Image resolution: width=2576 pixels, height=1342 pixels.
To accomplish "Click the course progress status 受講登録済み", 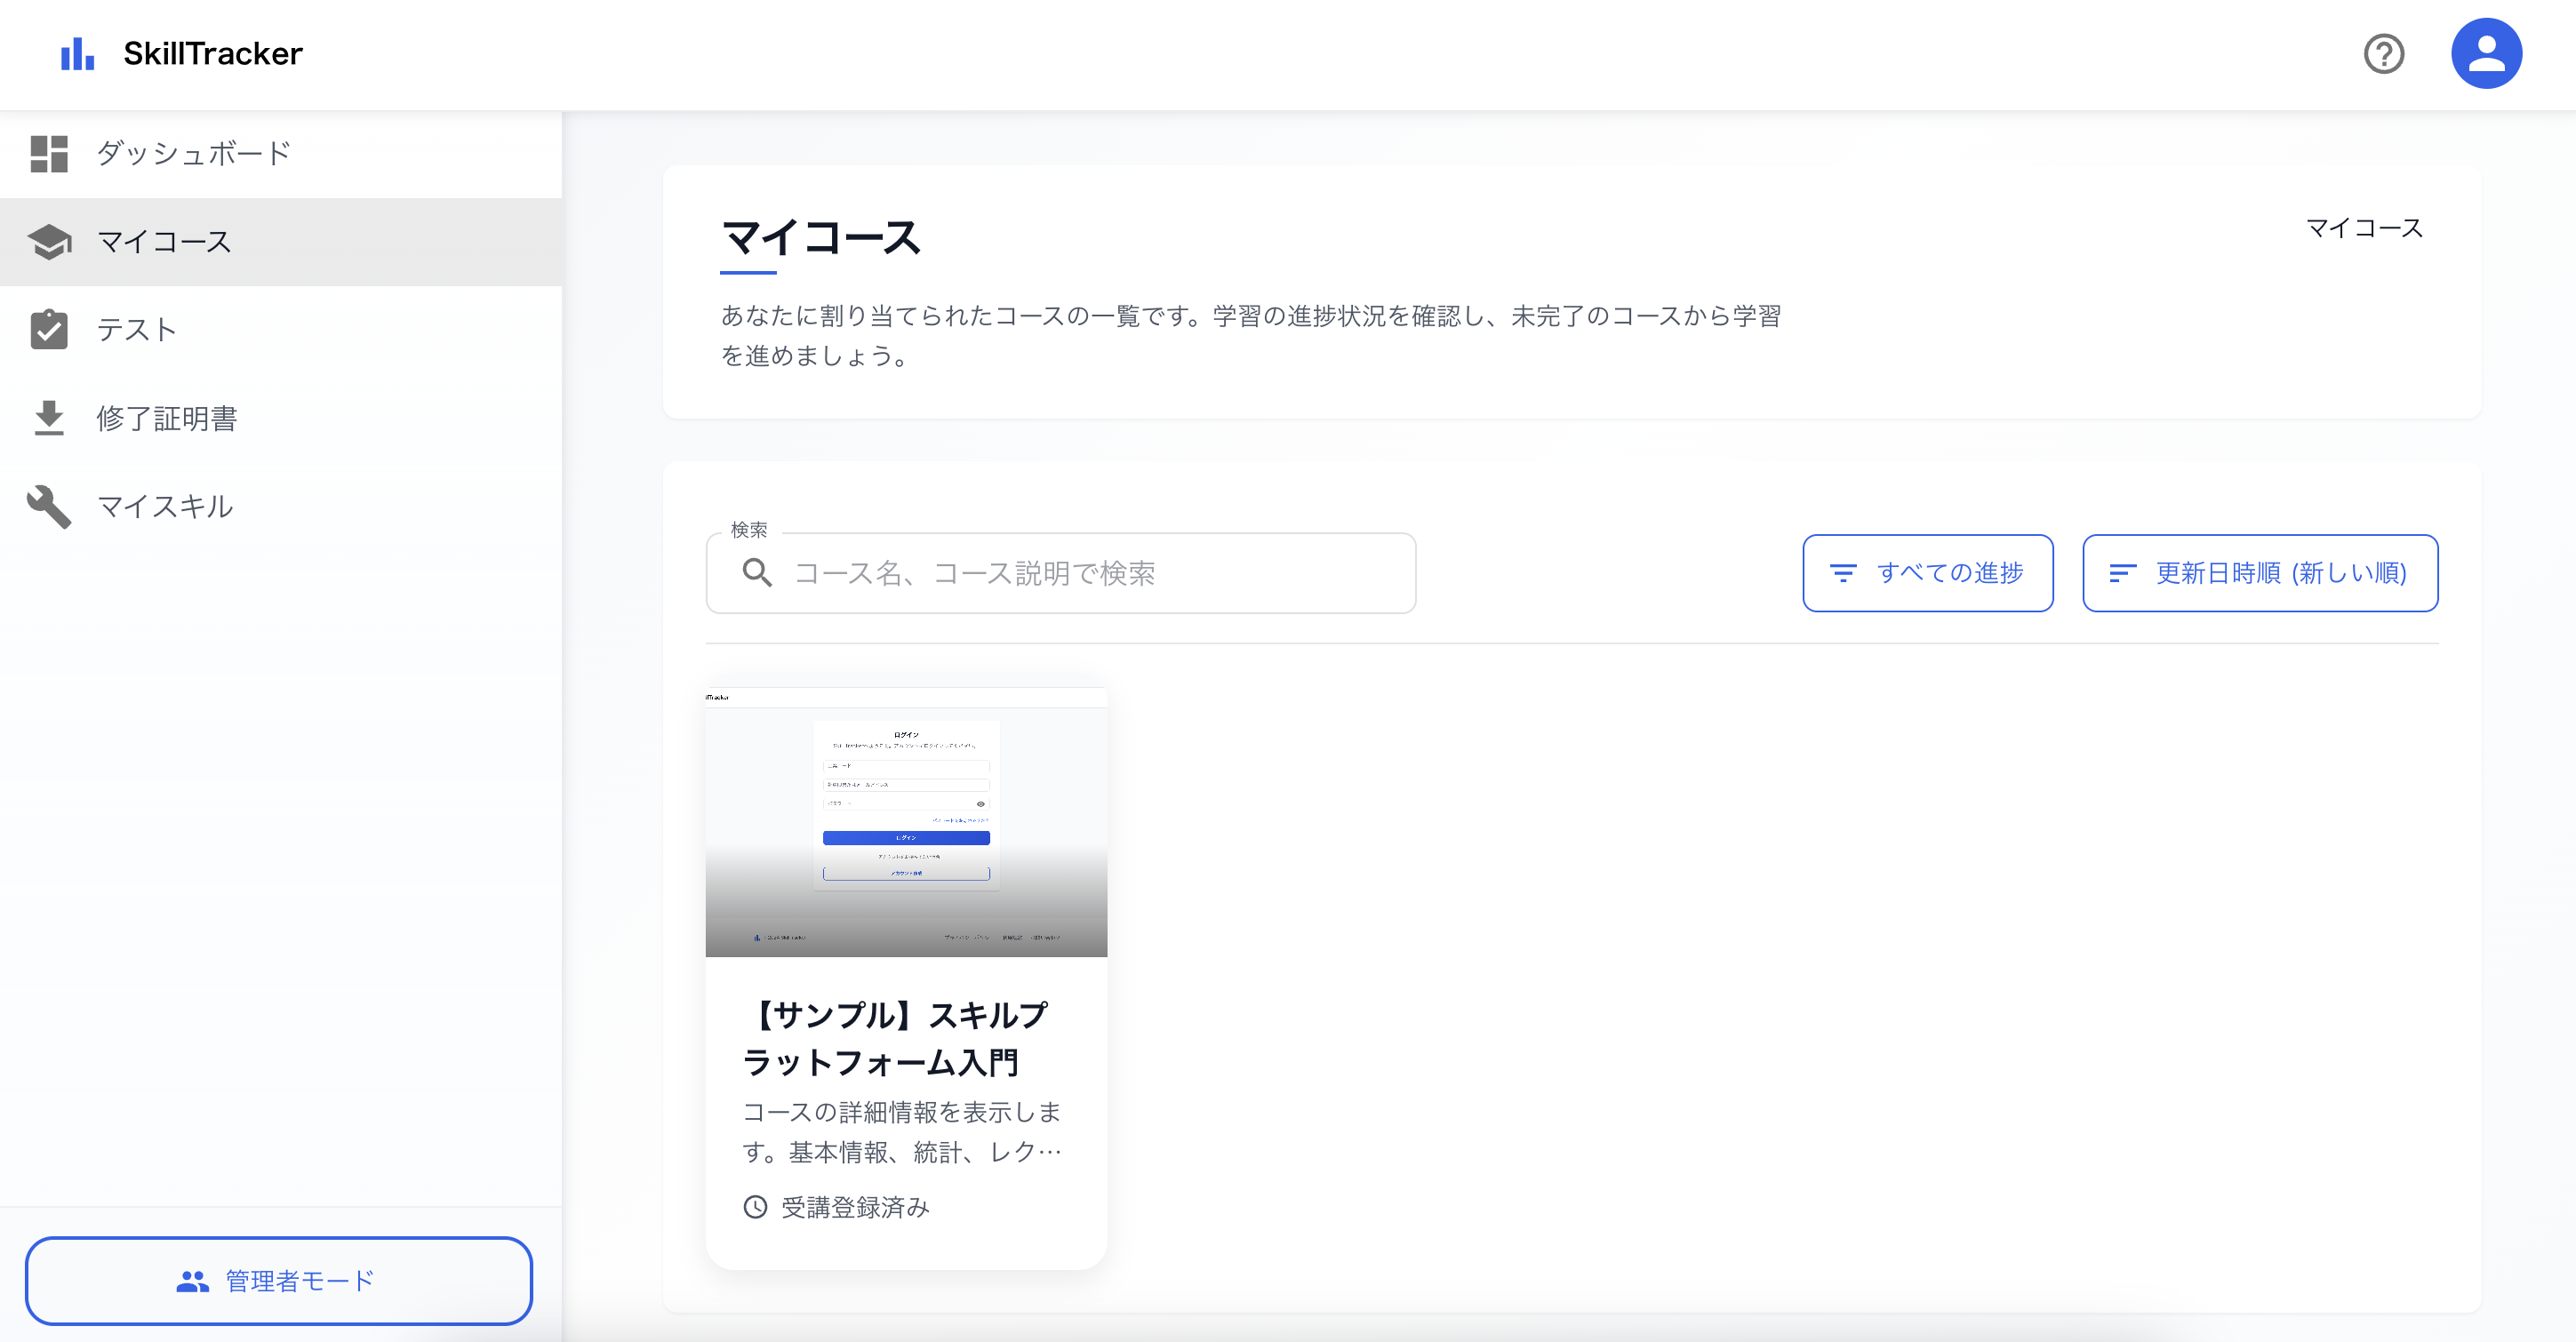I will point(855,1207).
